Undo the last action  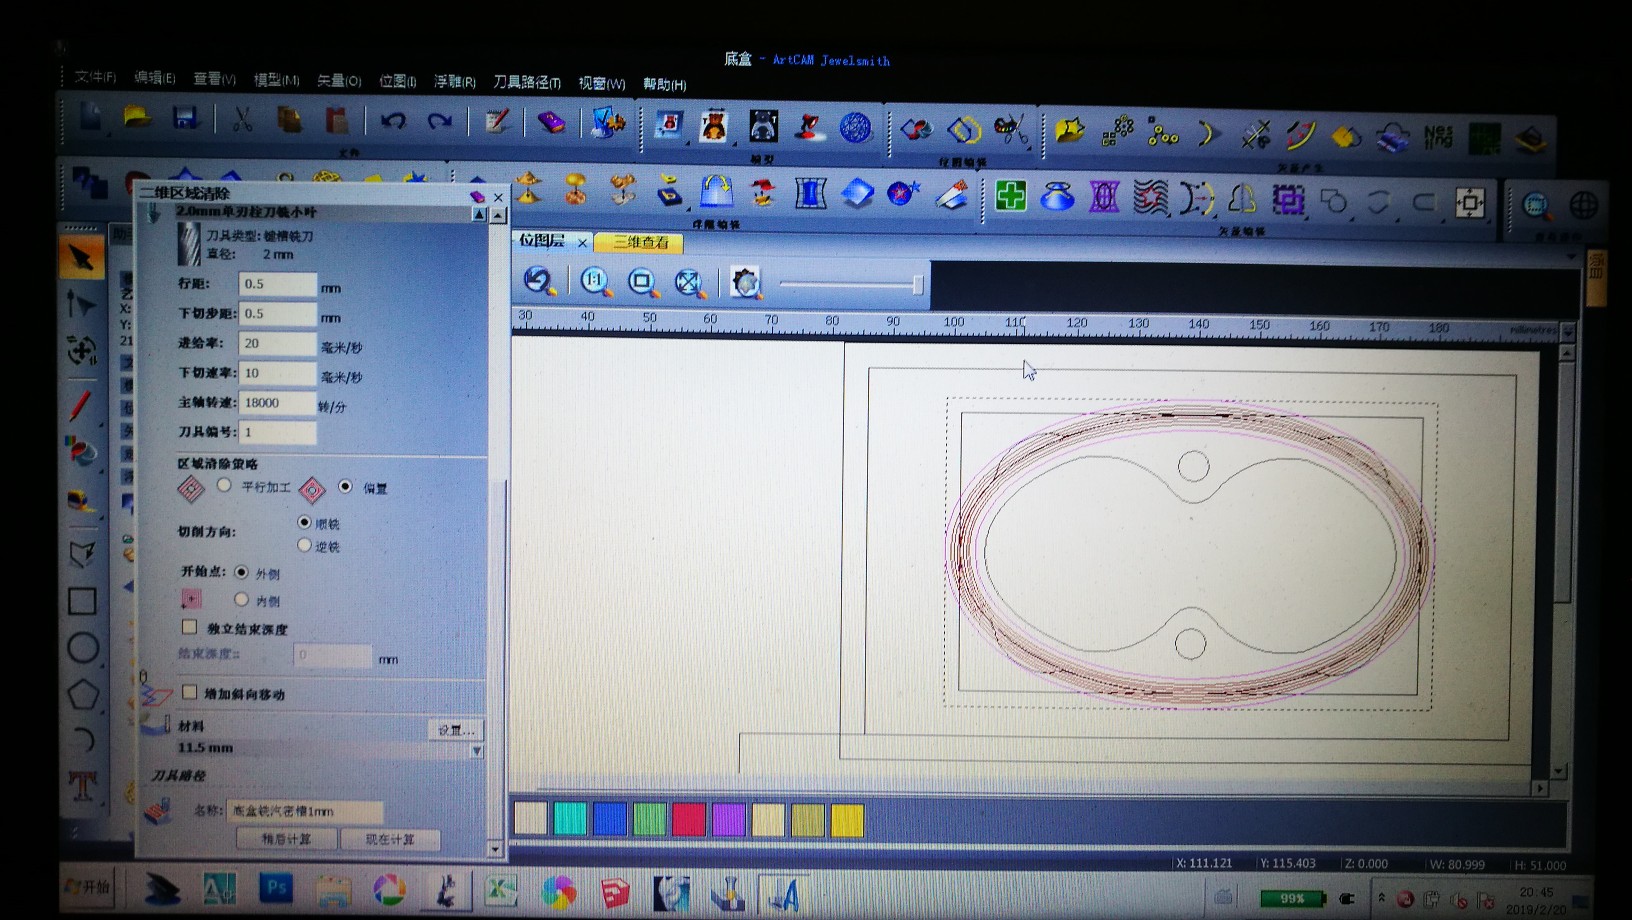392,121
